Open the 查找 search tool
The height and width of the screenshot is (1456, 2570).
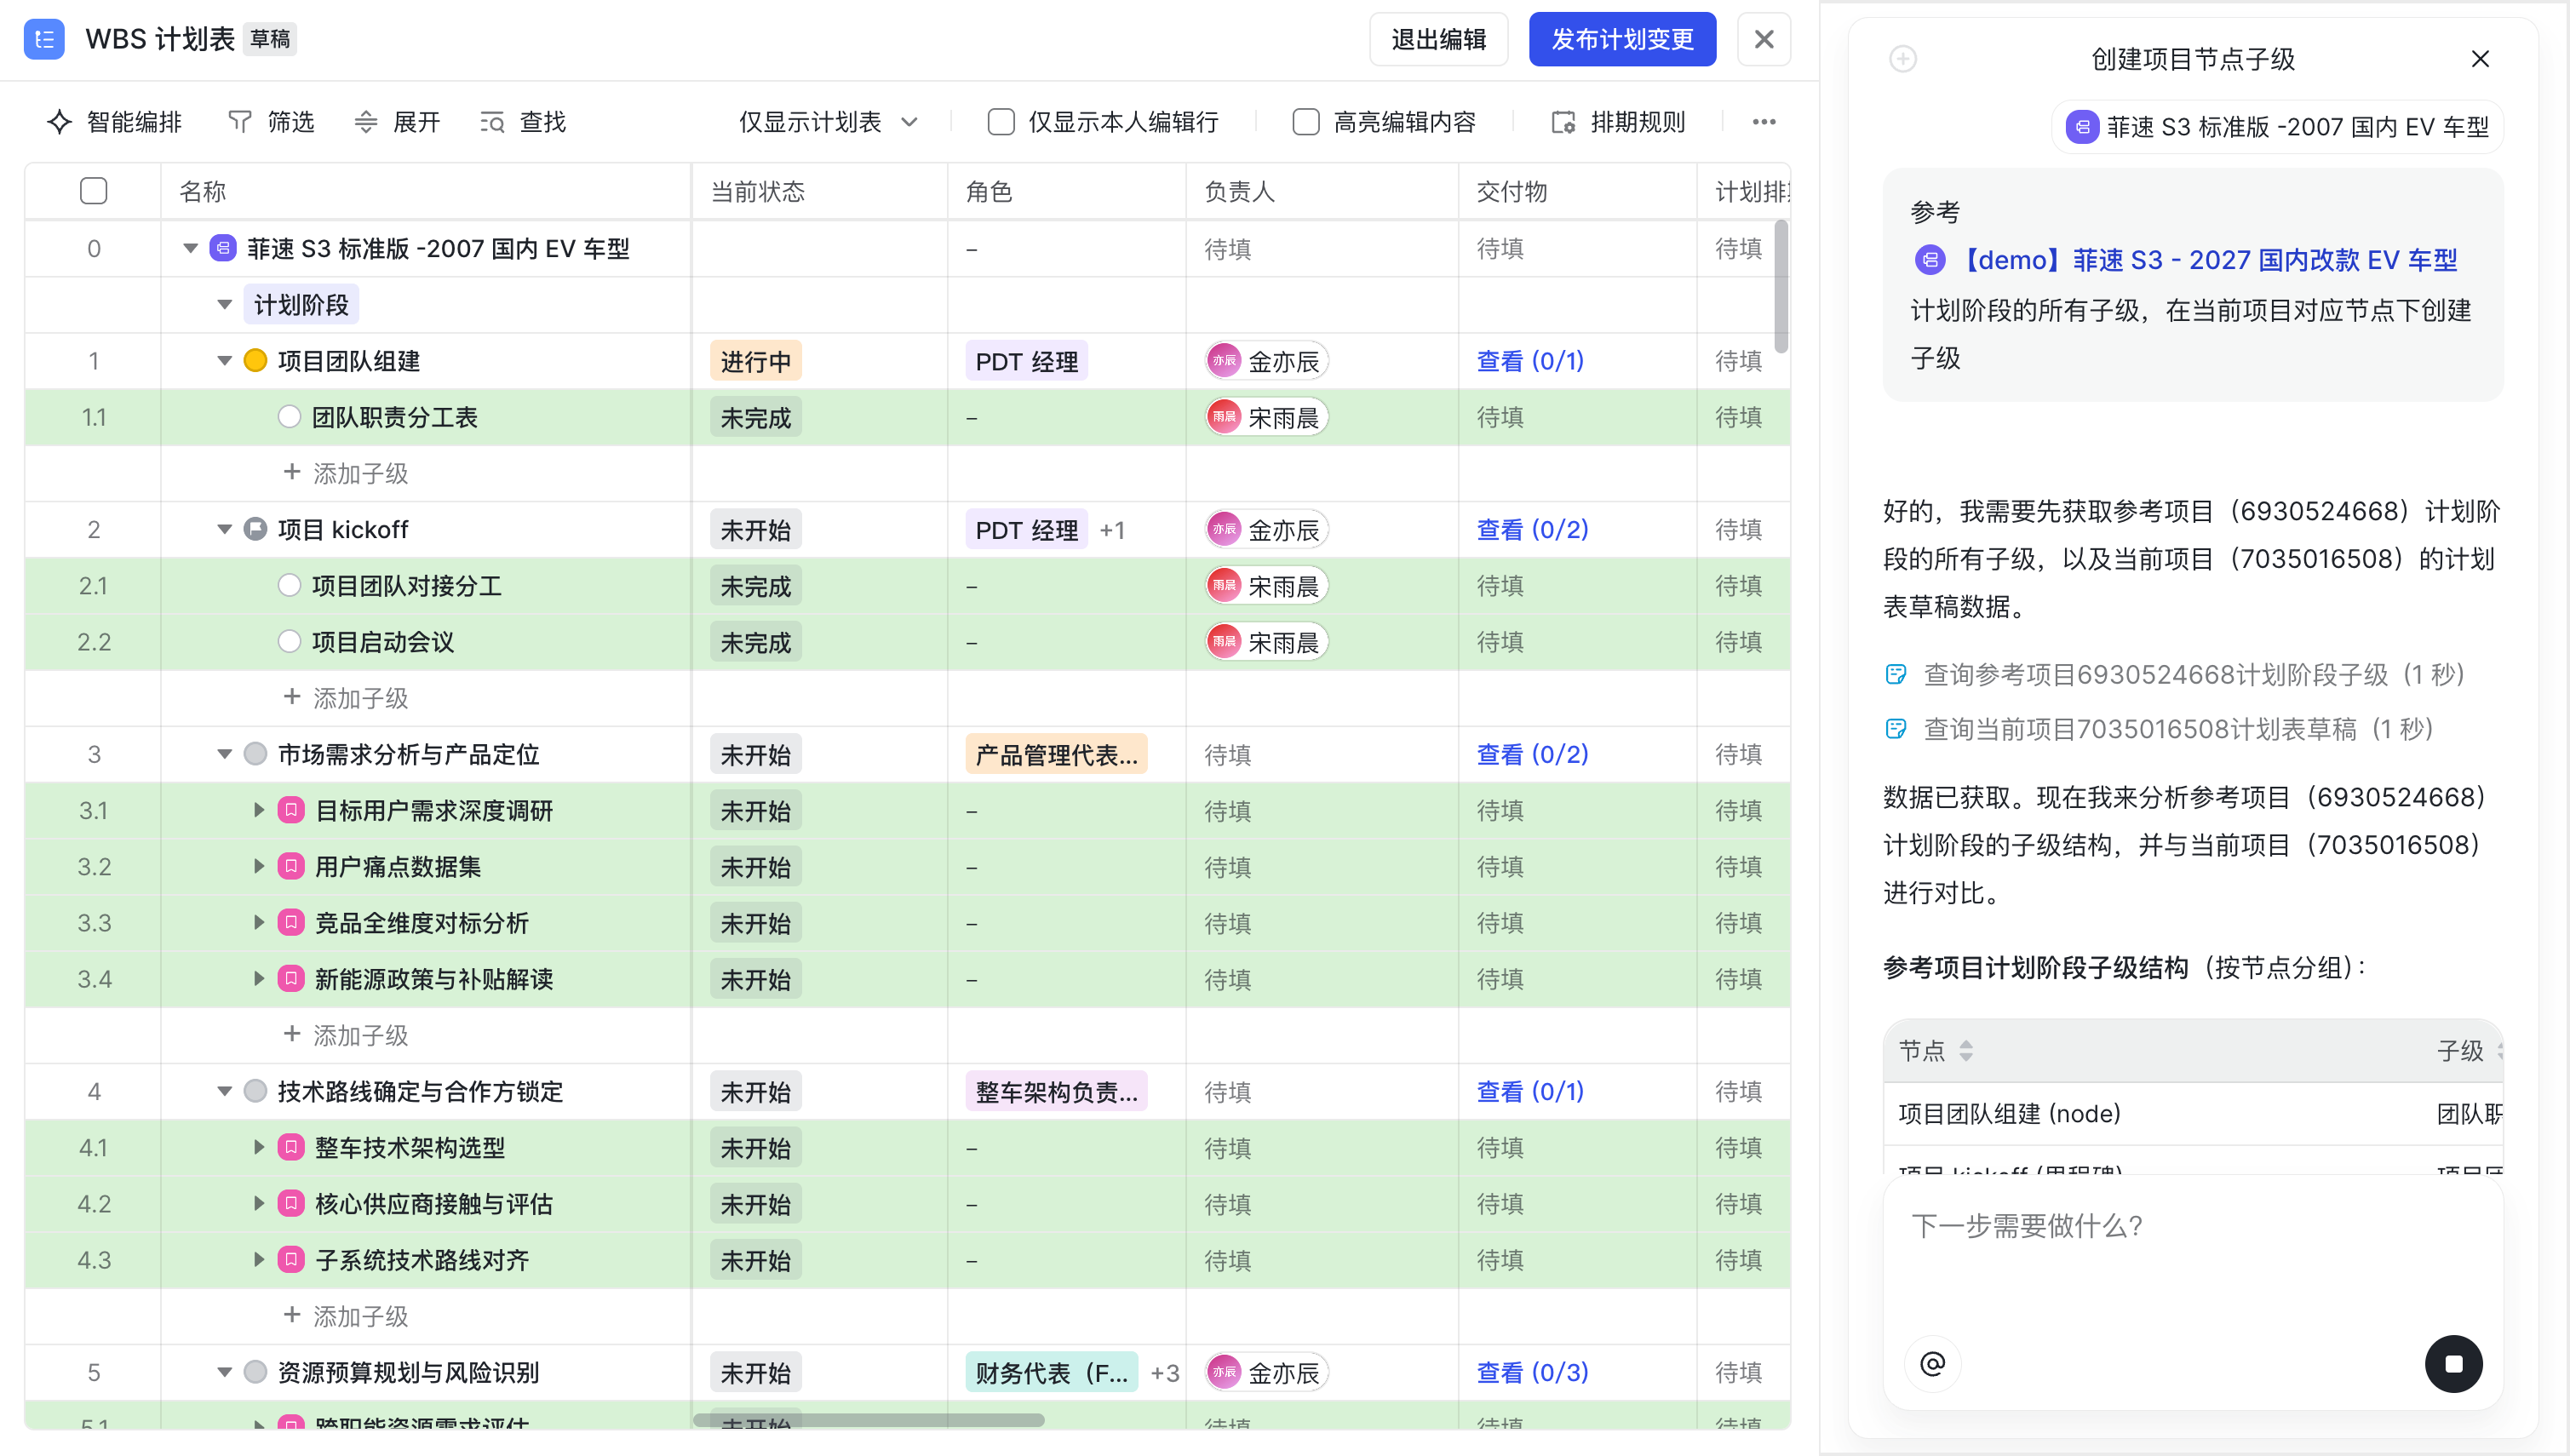point(523,122)
